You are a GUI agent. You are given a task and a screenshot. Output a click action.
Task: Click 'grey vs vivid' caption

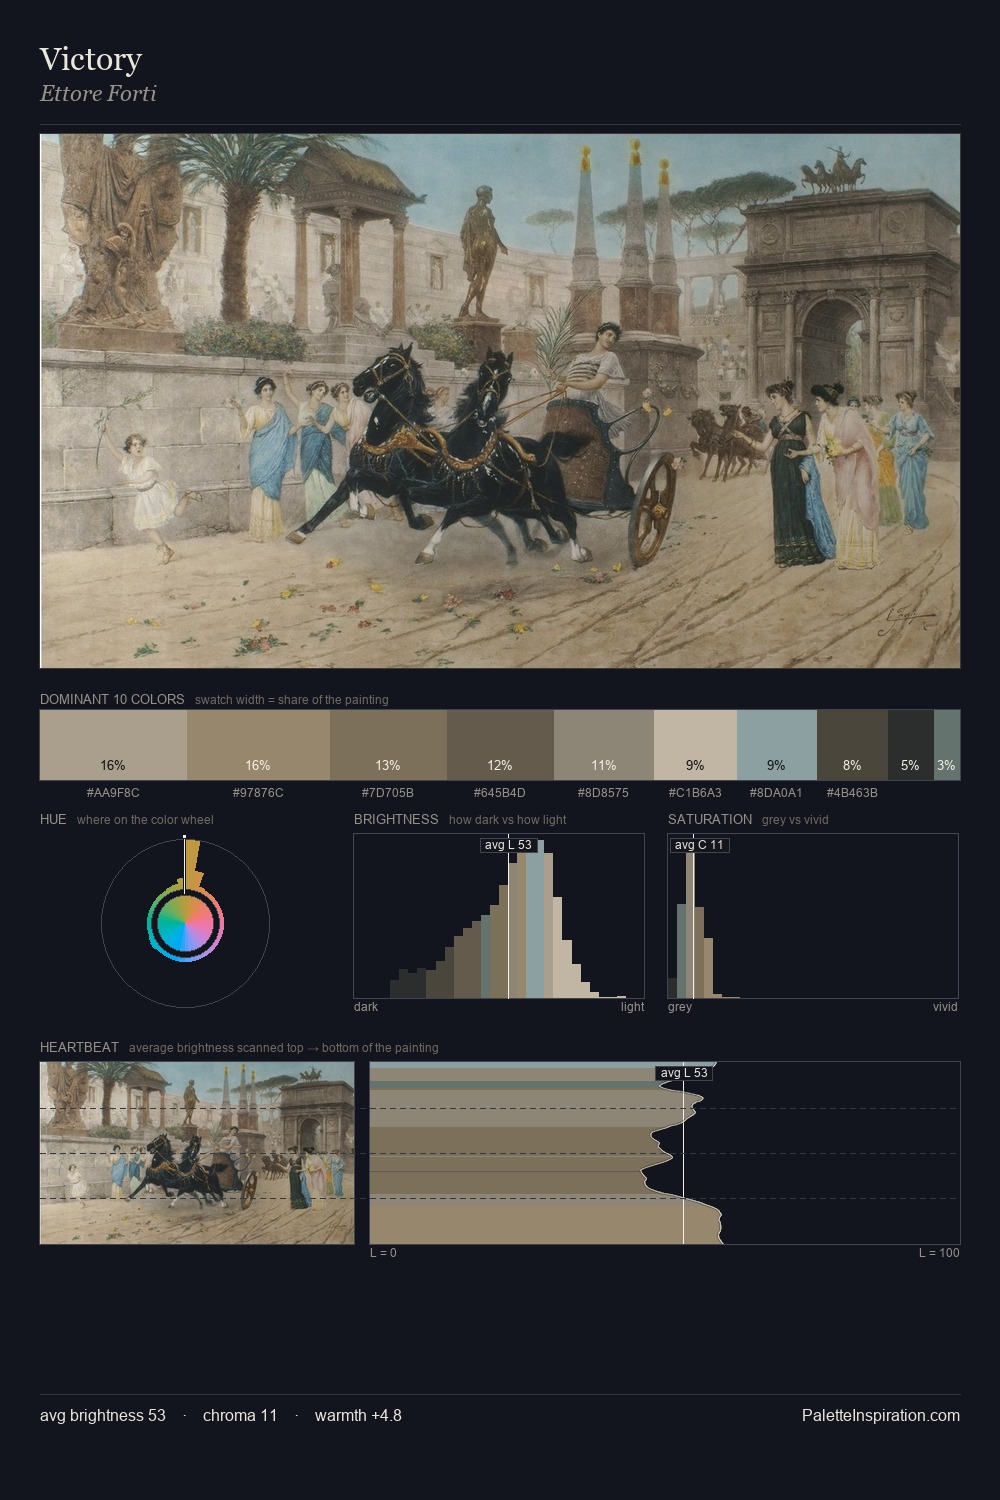coord(795,820)
